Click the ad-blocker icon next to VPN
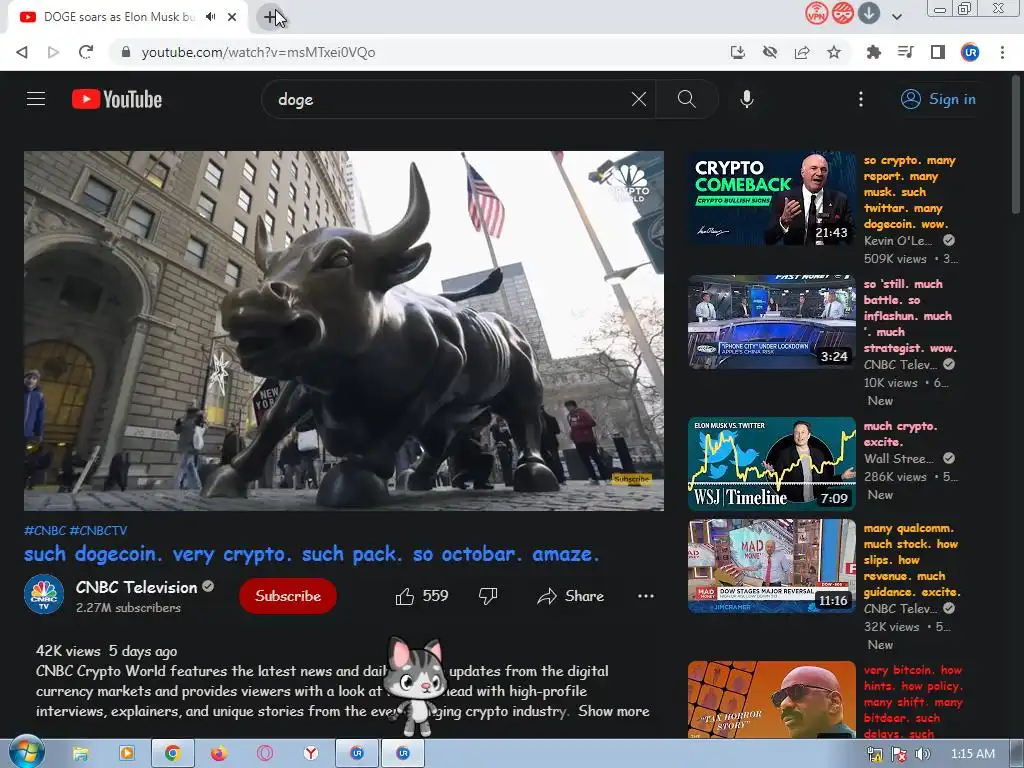This screenshot has width=1024, height=768. click(x=842, y=13)
